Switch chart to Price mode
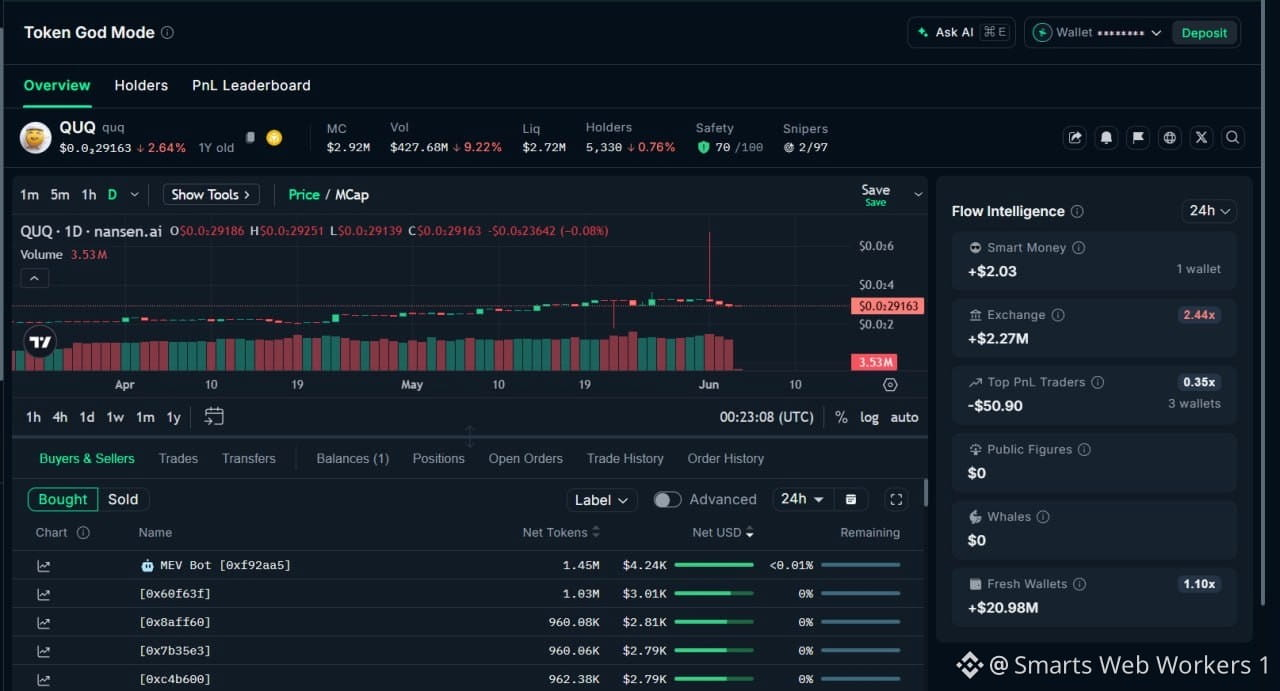Screen dimensions: 1280x691 304,194
